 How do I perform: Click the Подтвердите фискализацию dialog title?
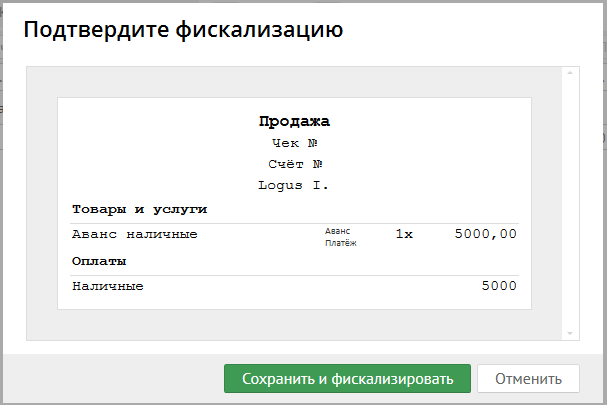[x=184, y=30]
